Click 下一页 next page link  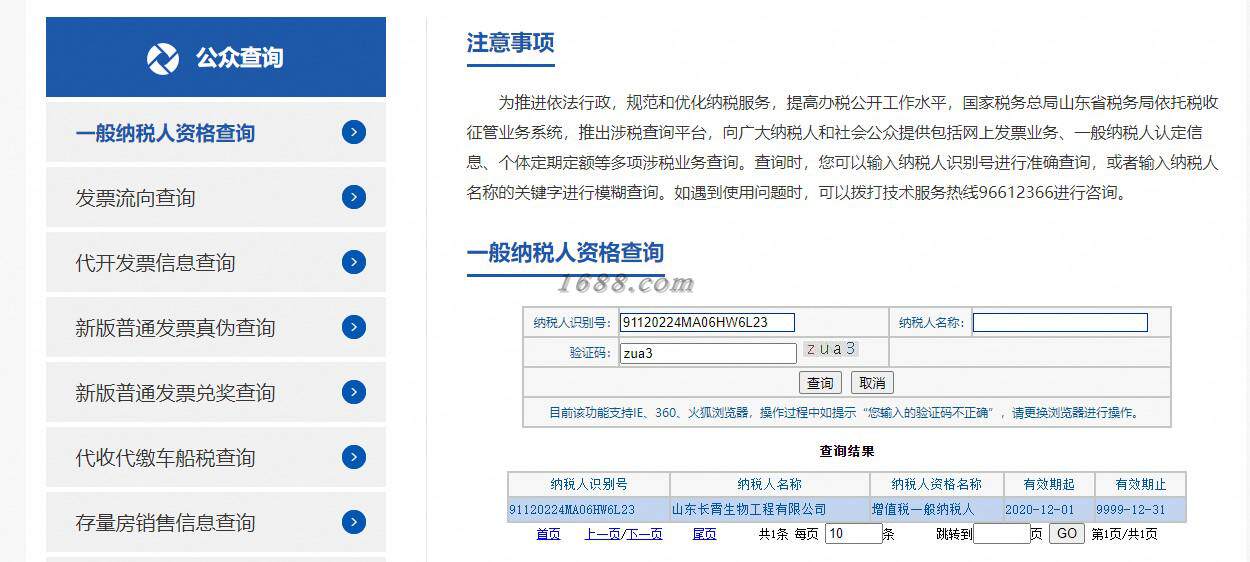[x=645, y=534]
